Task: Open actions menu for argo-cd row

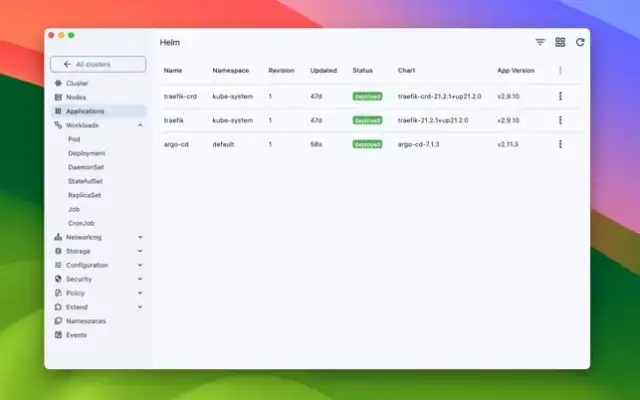Action: click(x=560, y=144)
